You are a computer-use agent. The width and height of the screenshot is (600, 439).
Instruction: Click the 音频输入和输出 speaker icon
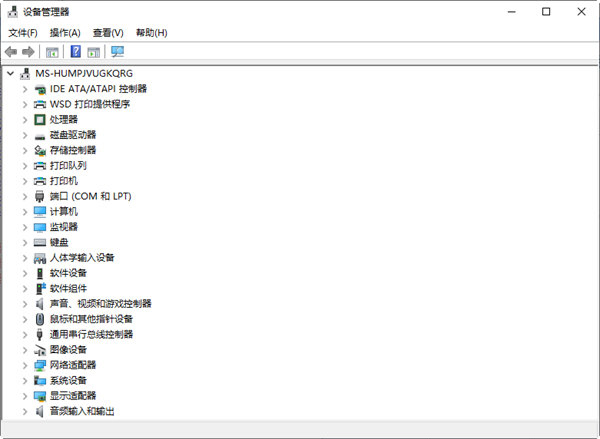(x=39, y=411)
